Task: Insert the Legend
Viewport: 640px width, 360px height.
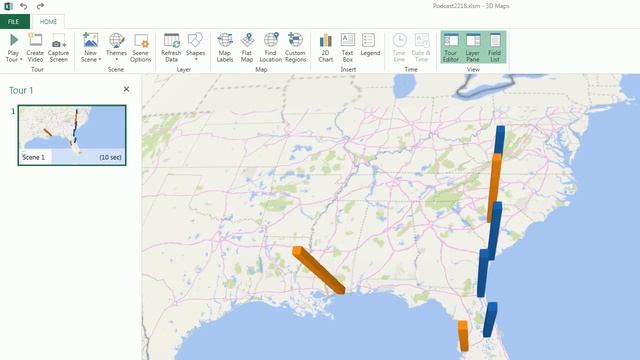Action: [370, 45]
